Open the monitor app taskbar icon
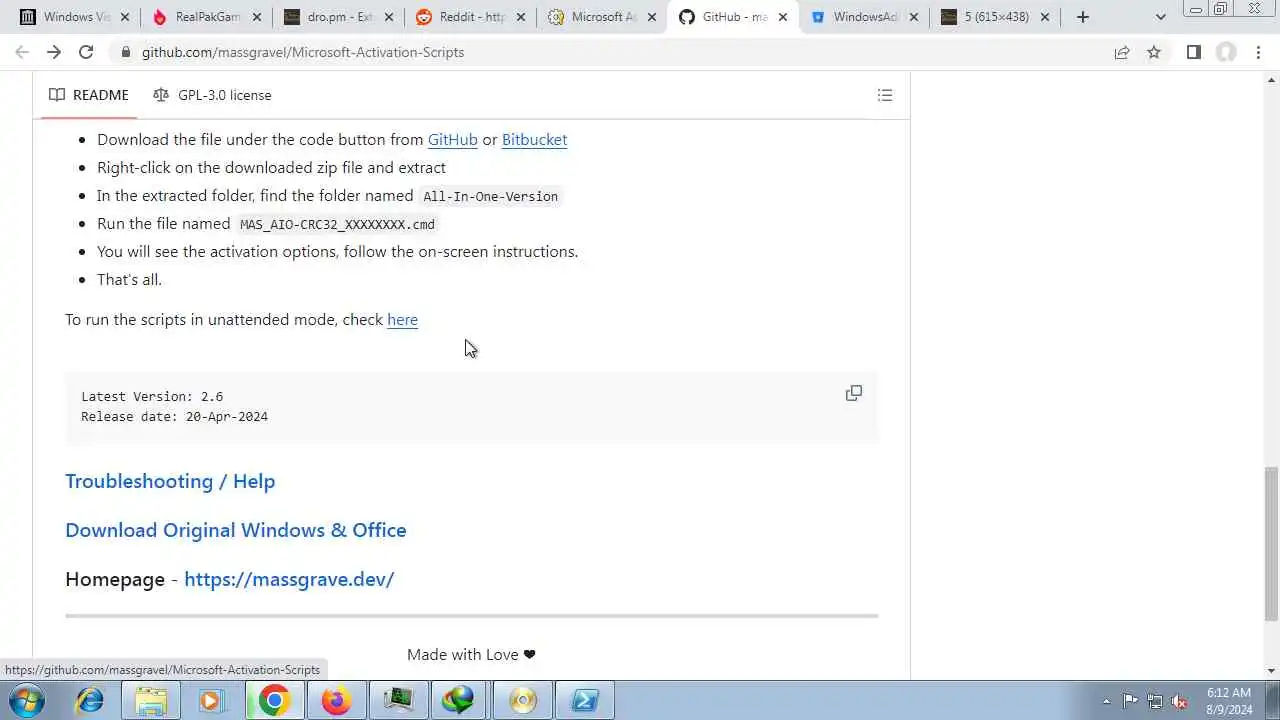Screen dimensions: 1280x720 [x=398, y=700]
